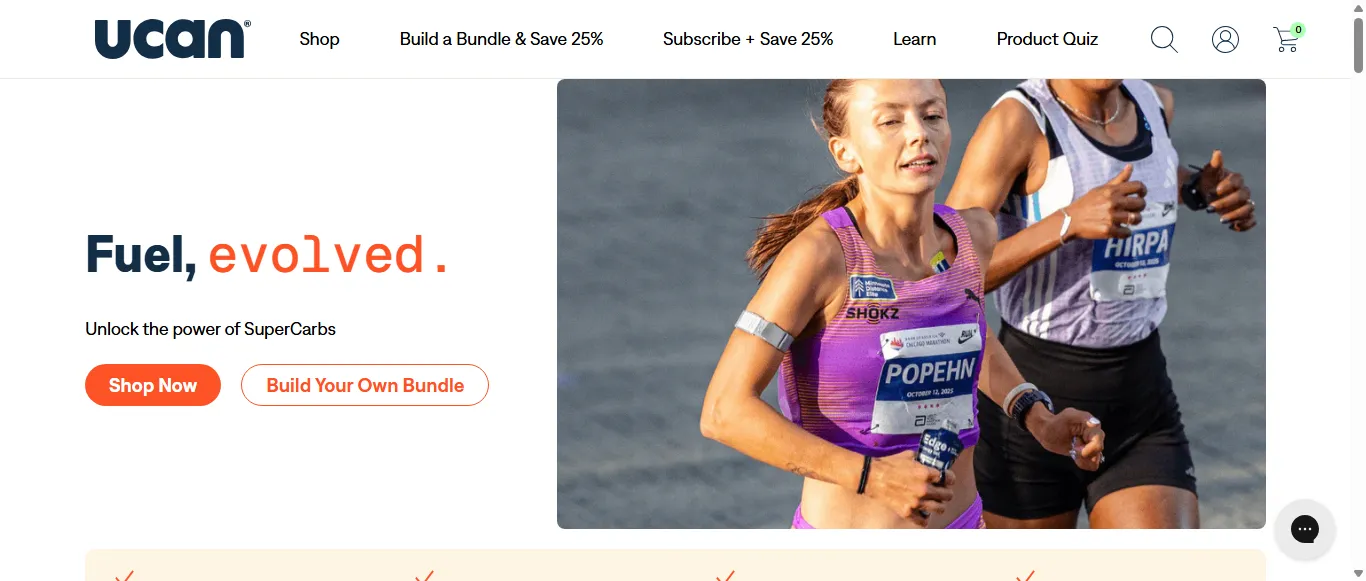Click the rightmost orange checkmark in the beige banner
Image resolution: width=1366 pixels, height=581 pixels.
(1025, 575)
